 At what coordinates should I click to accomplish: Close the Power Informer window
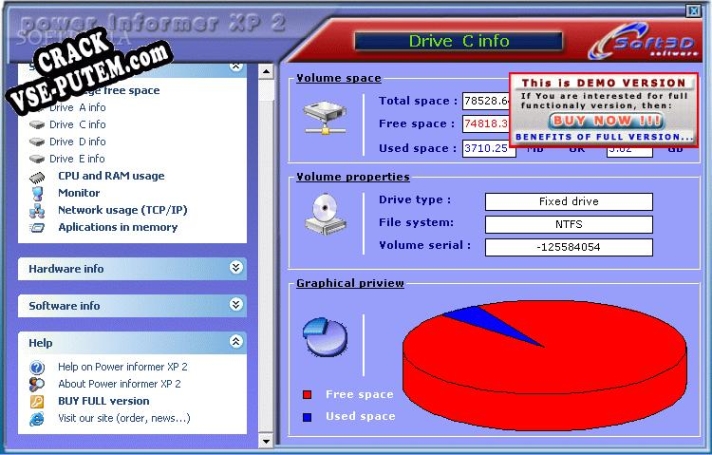[x=693, y=11]
